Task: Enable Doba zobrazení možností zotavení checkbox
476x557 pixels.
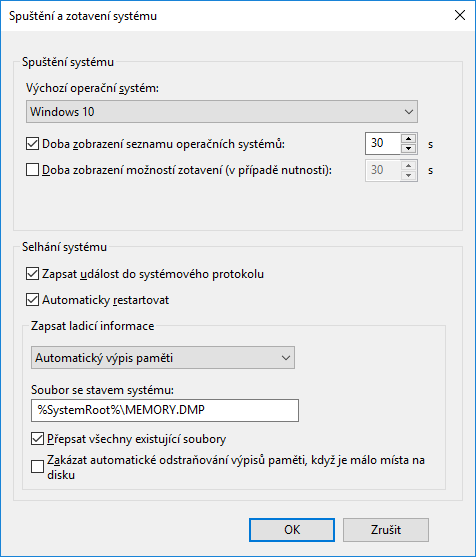Action: (32, 170)
